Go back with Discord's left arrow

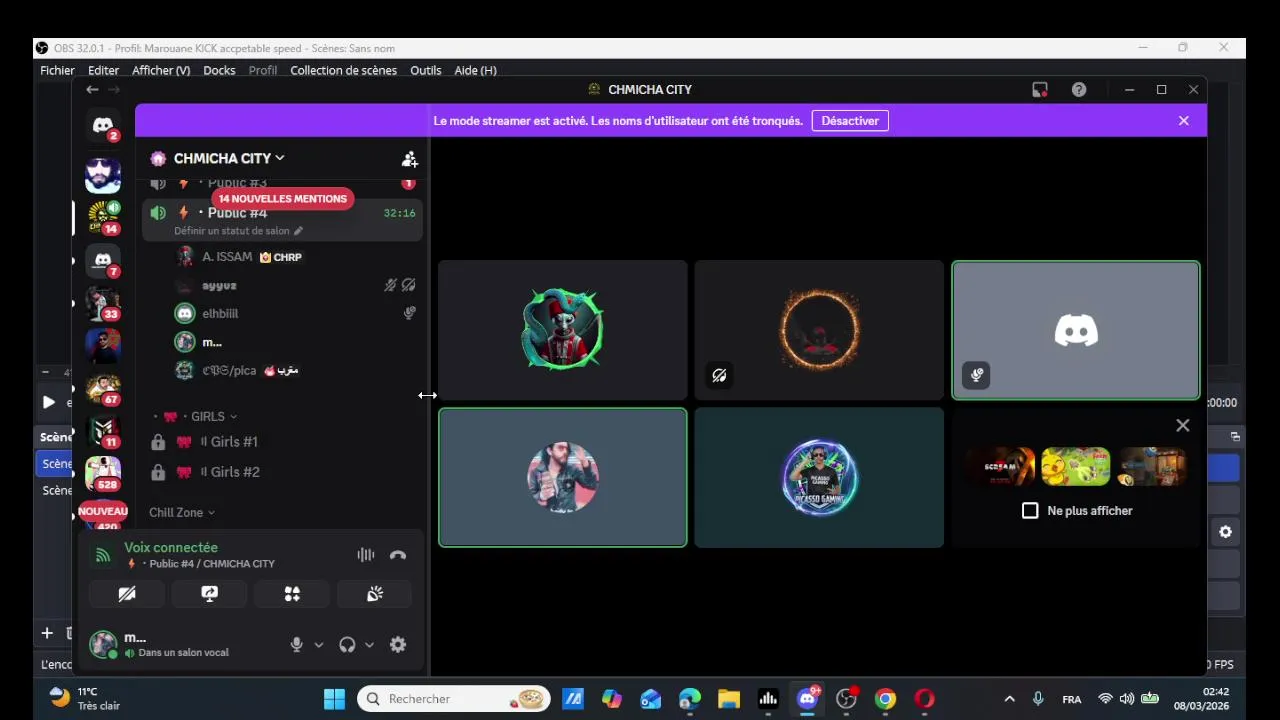point(92,89)
